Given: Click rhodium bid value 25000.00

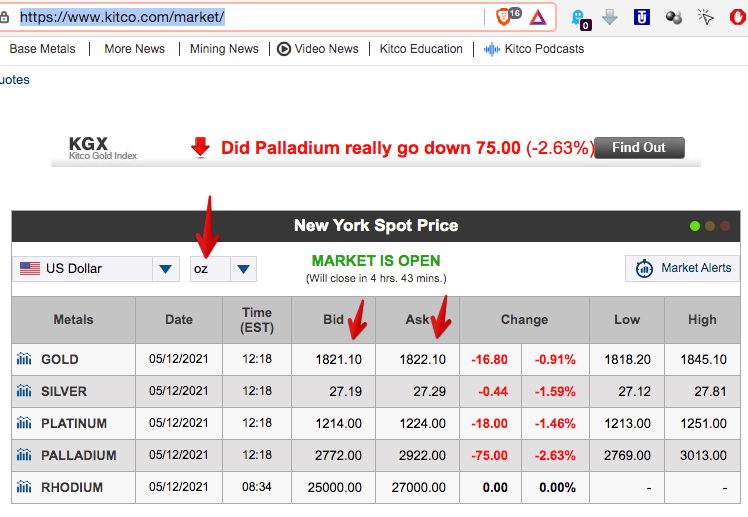Looking at the screenshot, I should 334,487.
